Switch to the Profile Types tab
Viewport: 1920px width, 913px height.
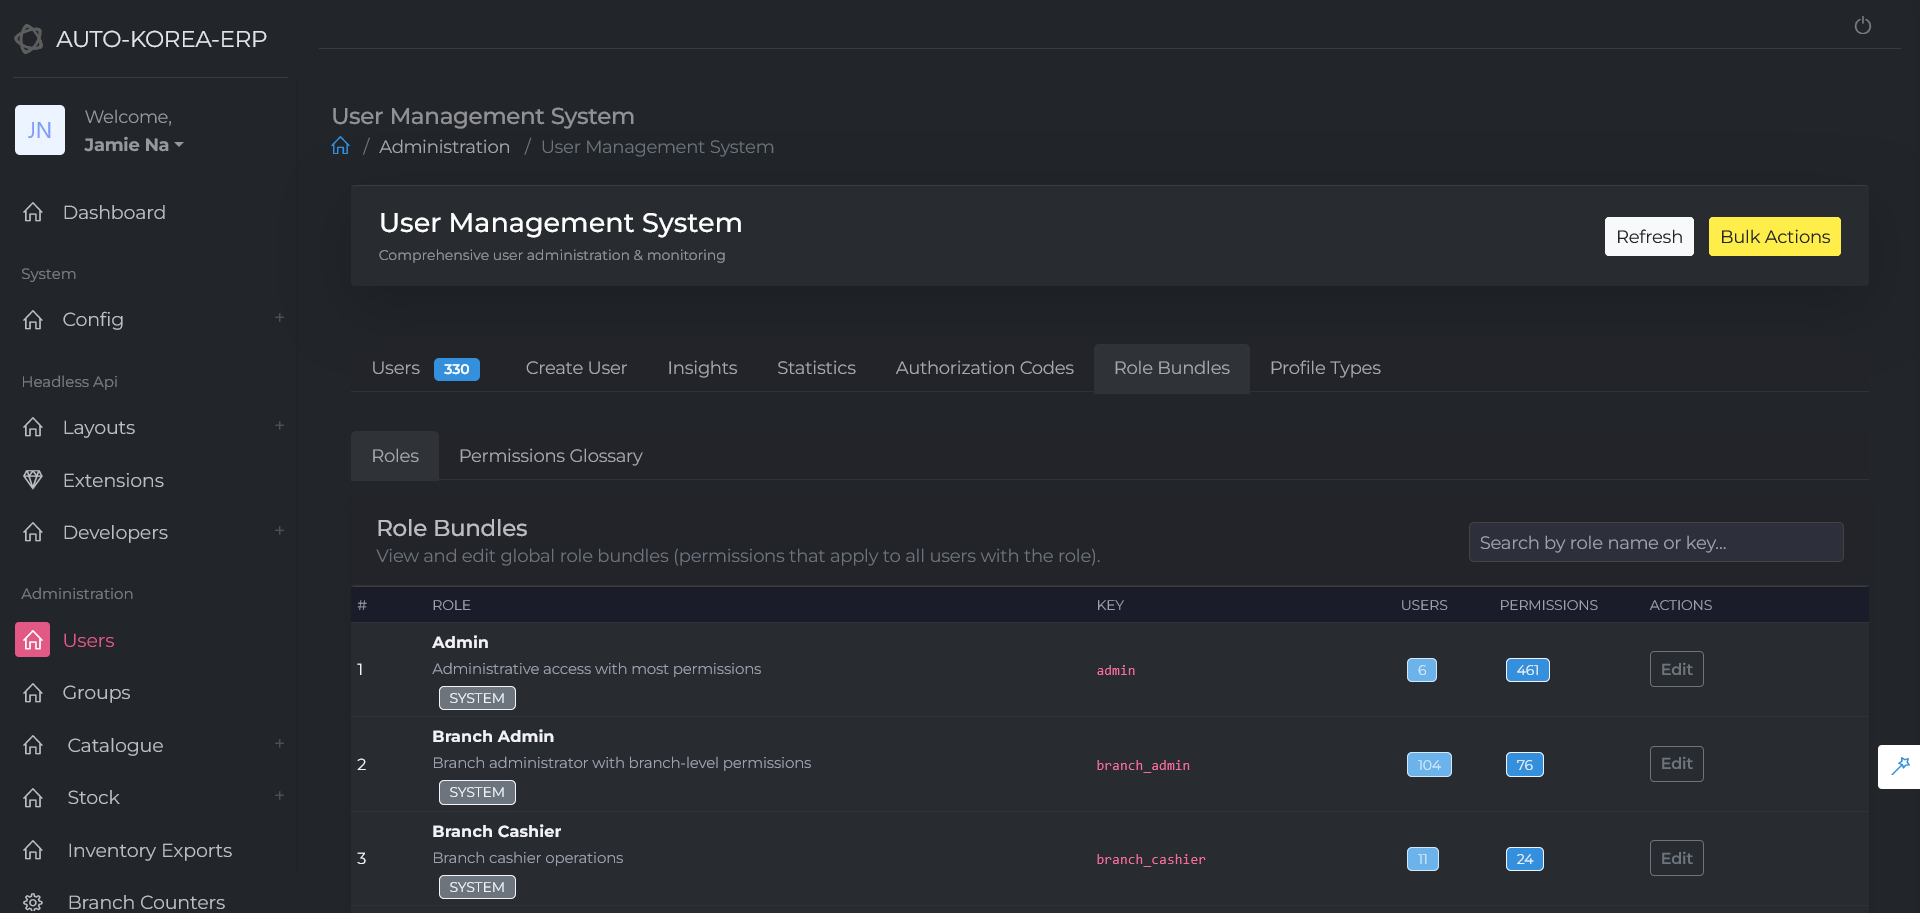1324,368
